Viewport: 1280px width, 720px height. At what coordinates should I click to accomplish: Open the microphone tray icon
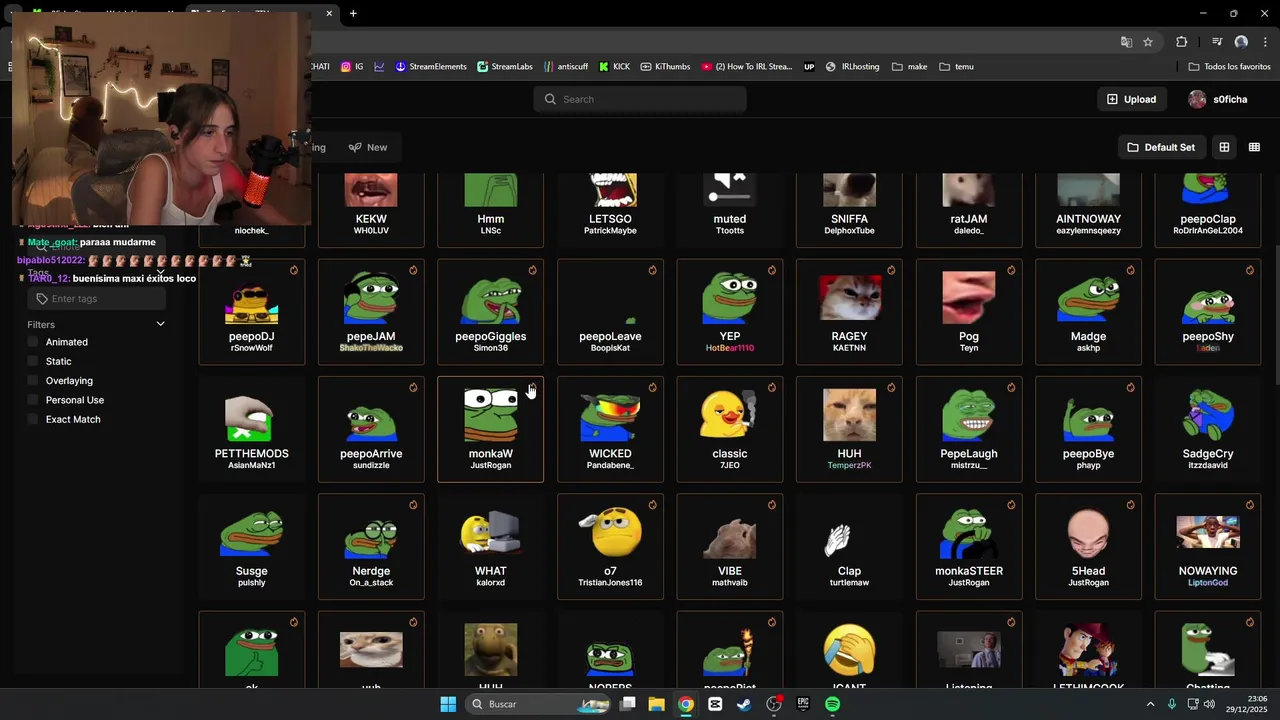pos(1172,704)
